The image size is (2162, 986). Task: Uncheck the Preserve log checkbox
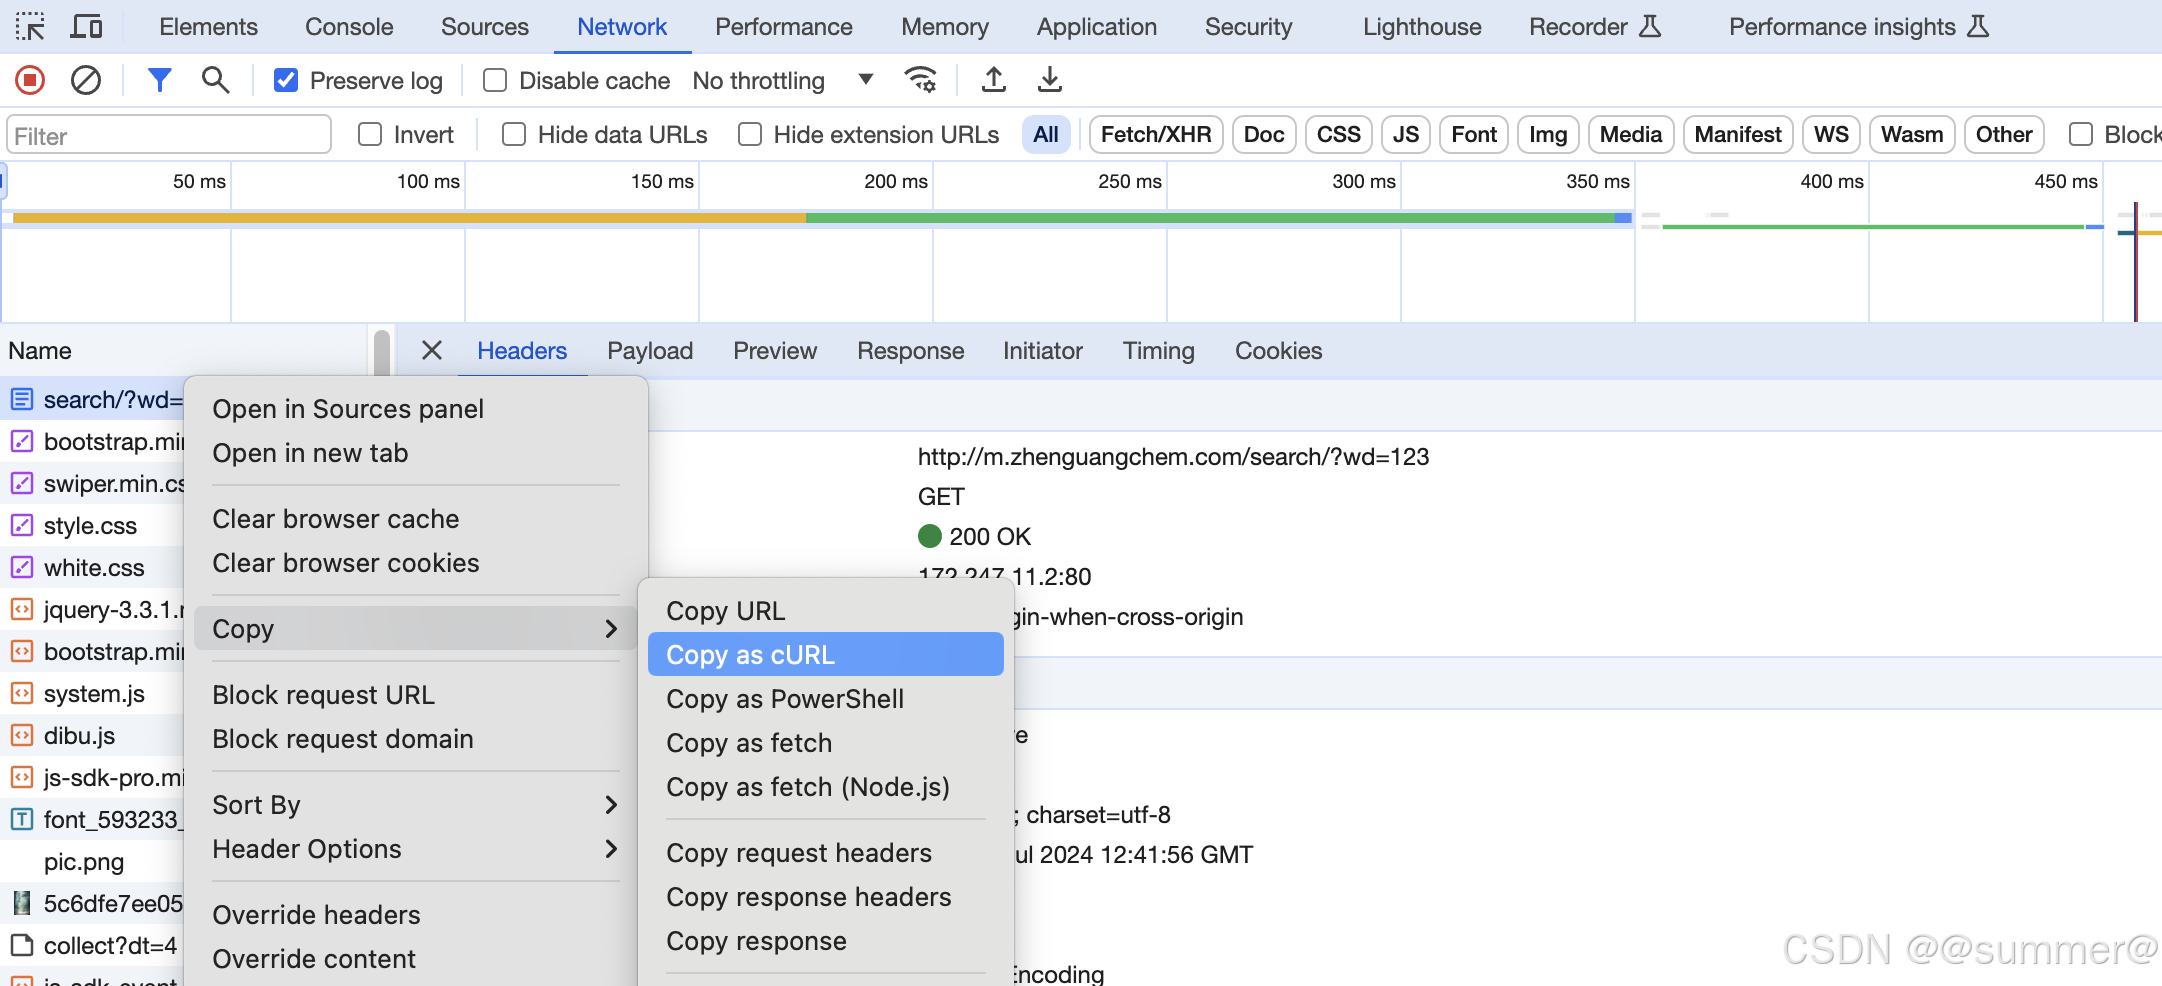[x=286, y=80]
